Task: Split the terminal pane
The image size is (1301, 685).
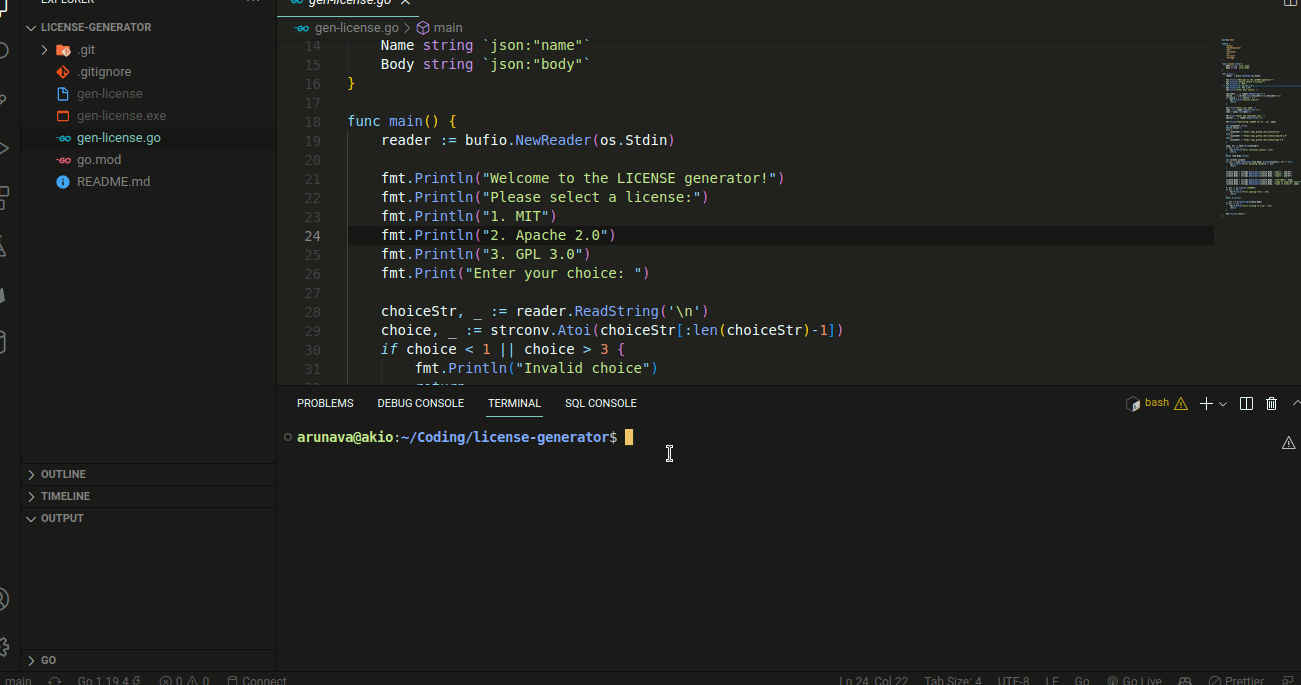Action: 1246,404
